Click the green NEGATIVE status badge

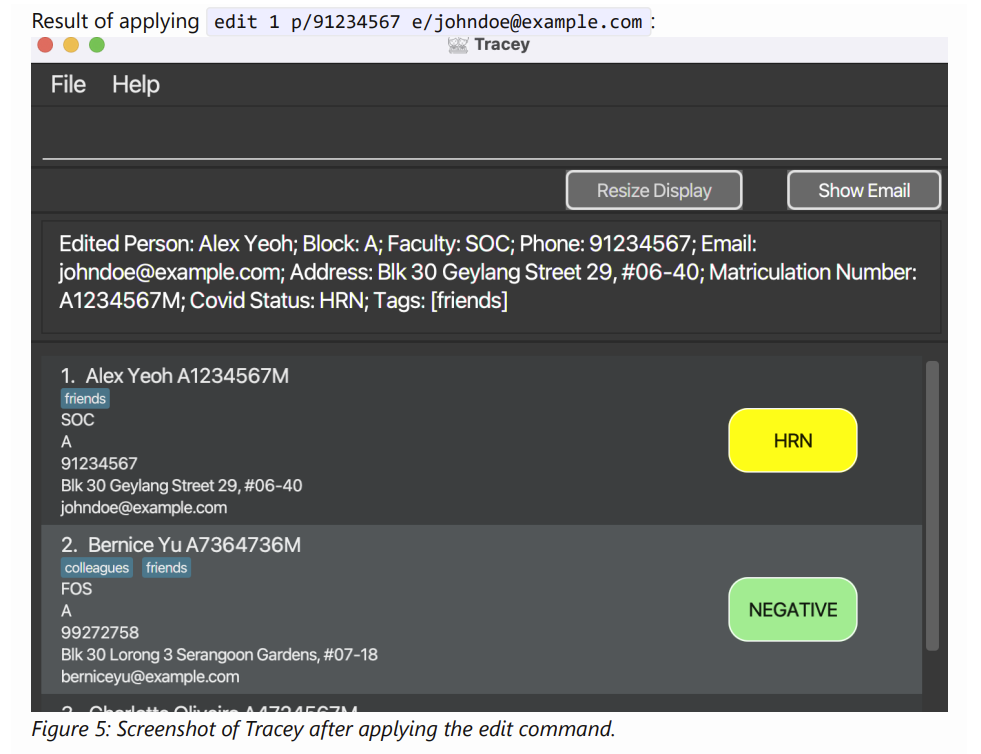coord(793,609)
